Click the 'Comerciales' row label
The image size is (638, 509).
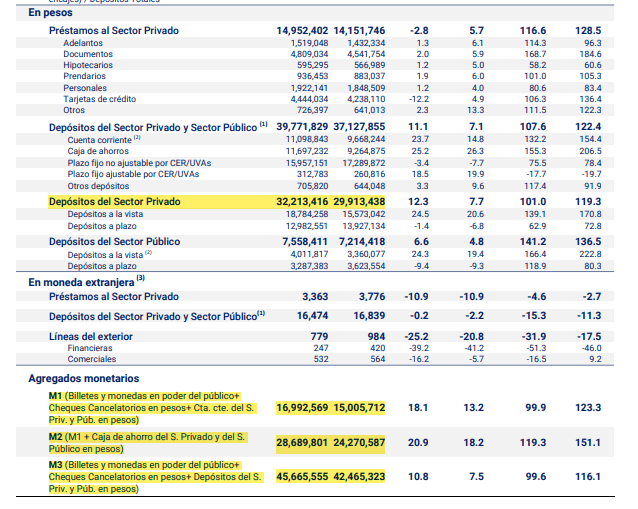[90, 358]
